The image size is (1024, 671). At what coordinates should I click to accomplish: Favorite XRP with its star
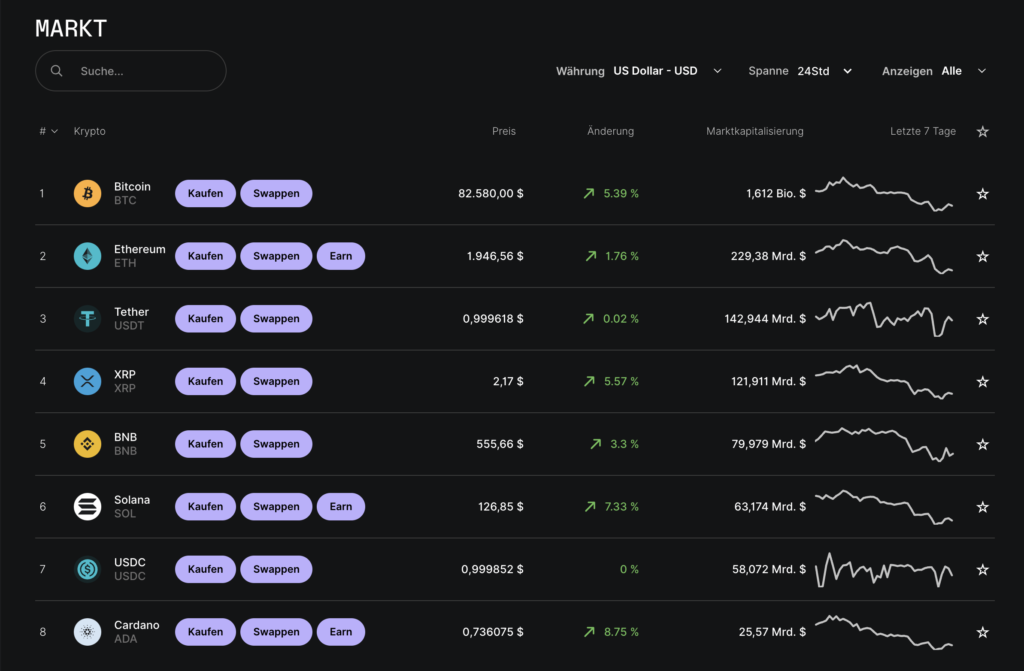[x=982, y=382]
